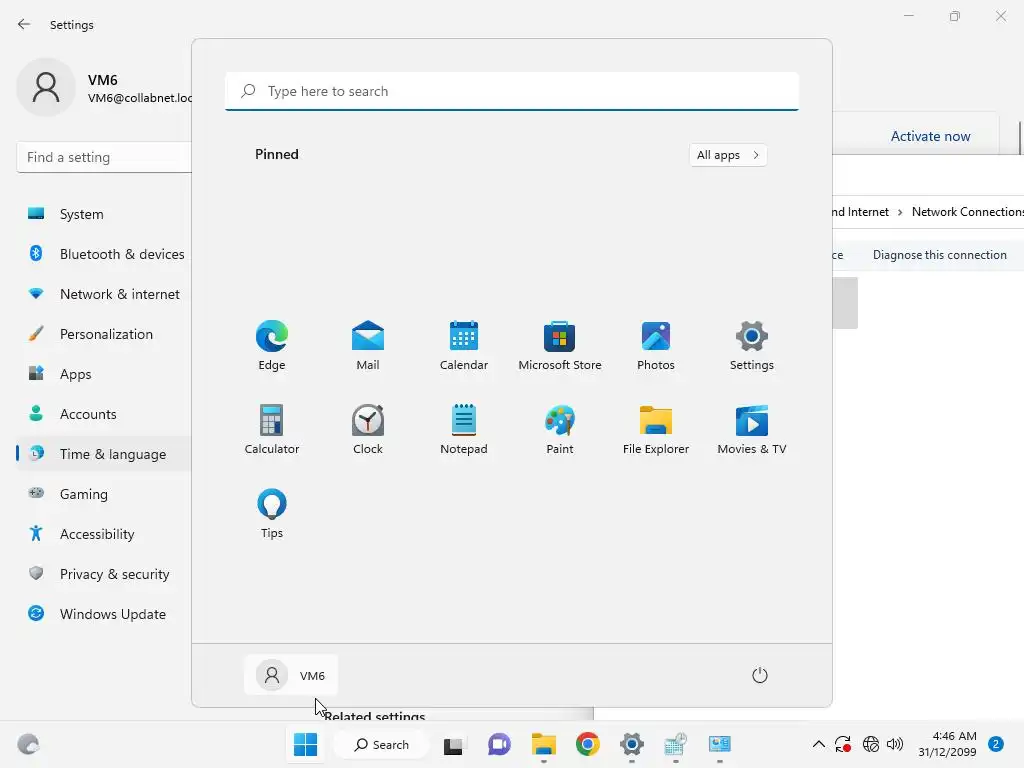Click the sync status tray icon
The image size is (1024, 768).
(x=843, y=744)
